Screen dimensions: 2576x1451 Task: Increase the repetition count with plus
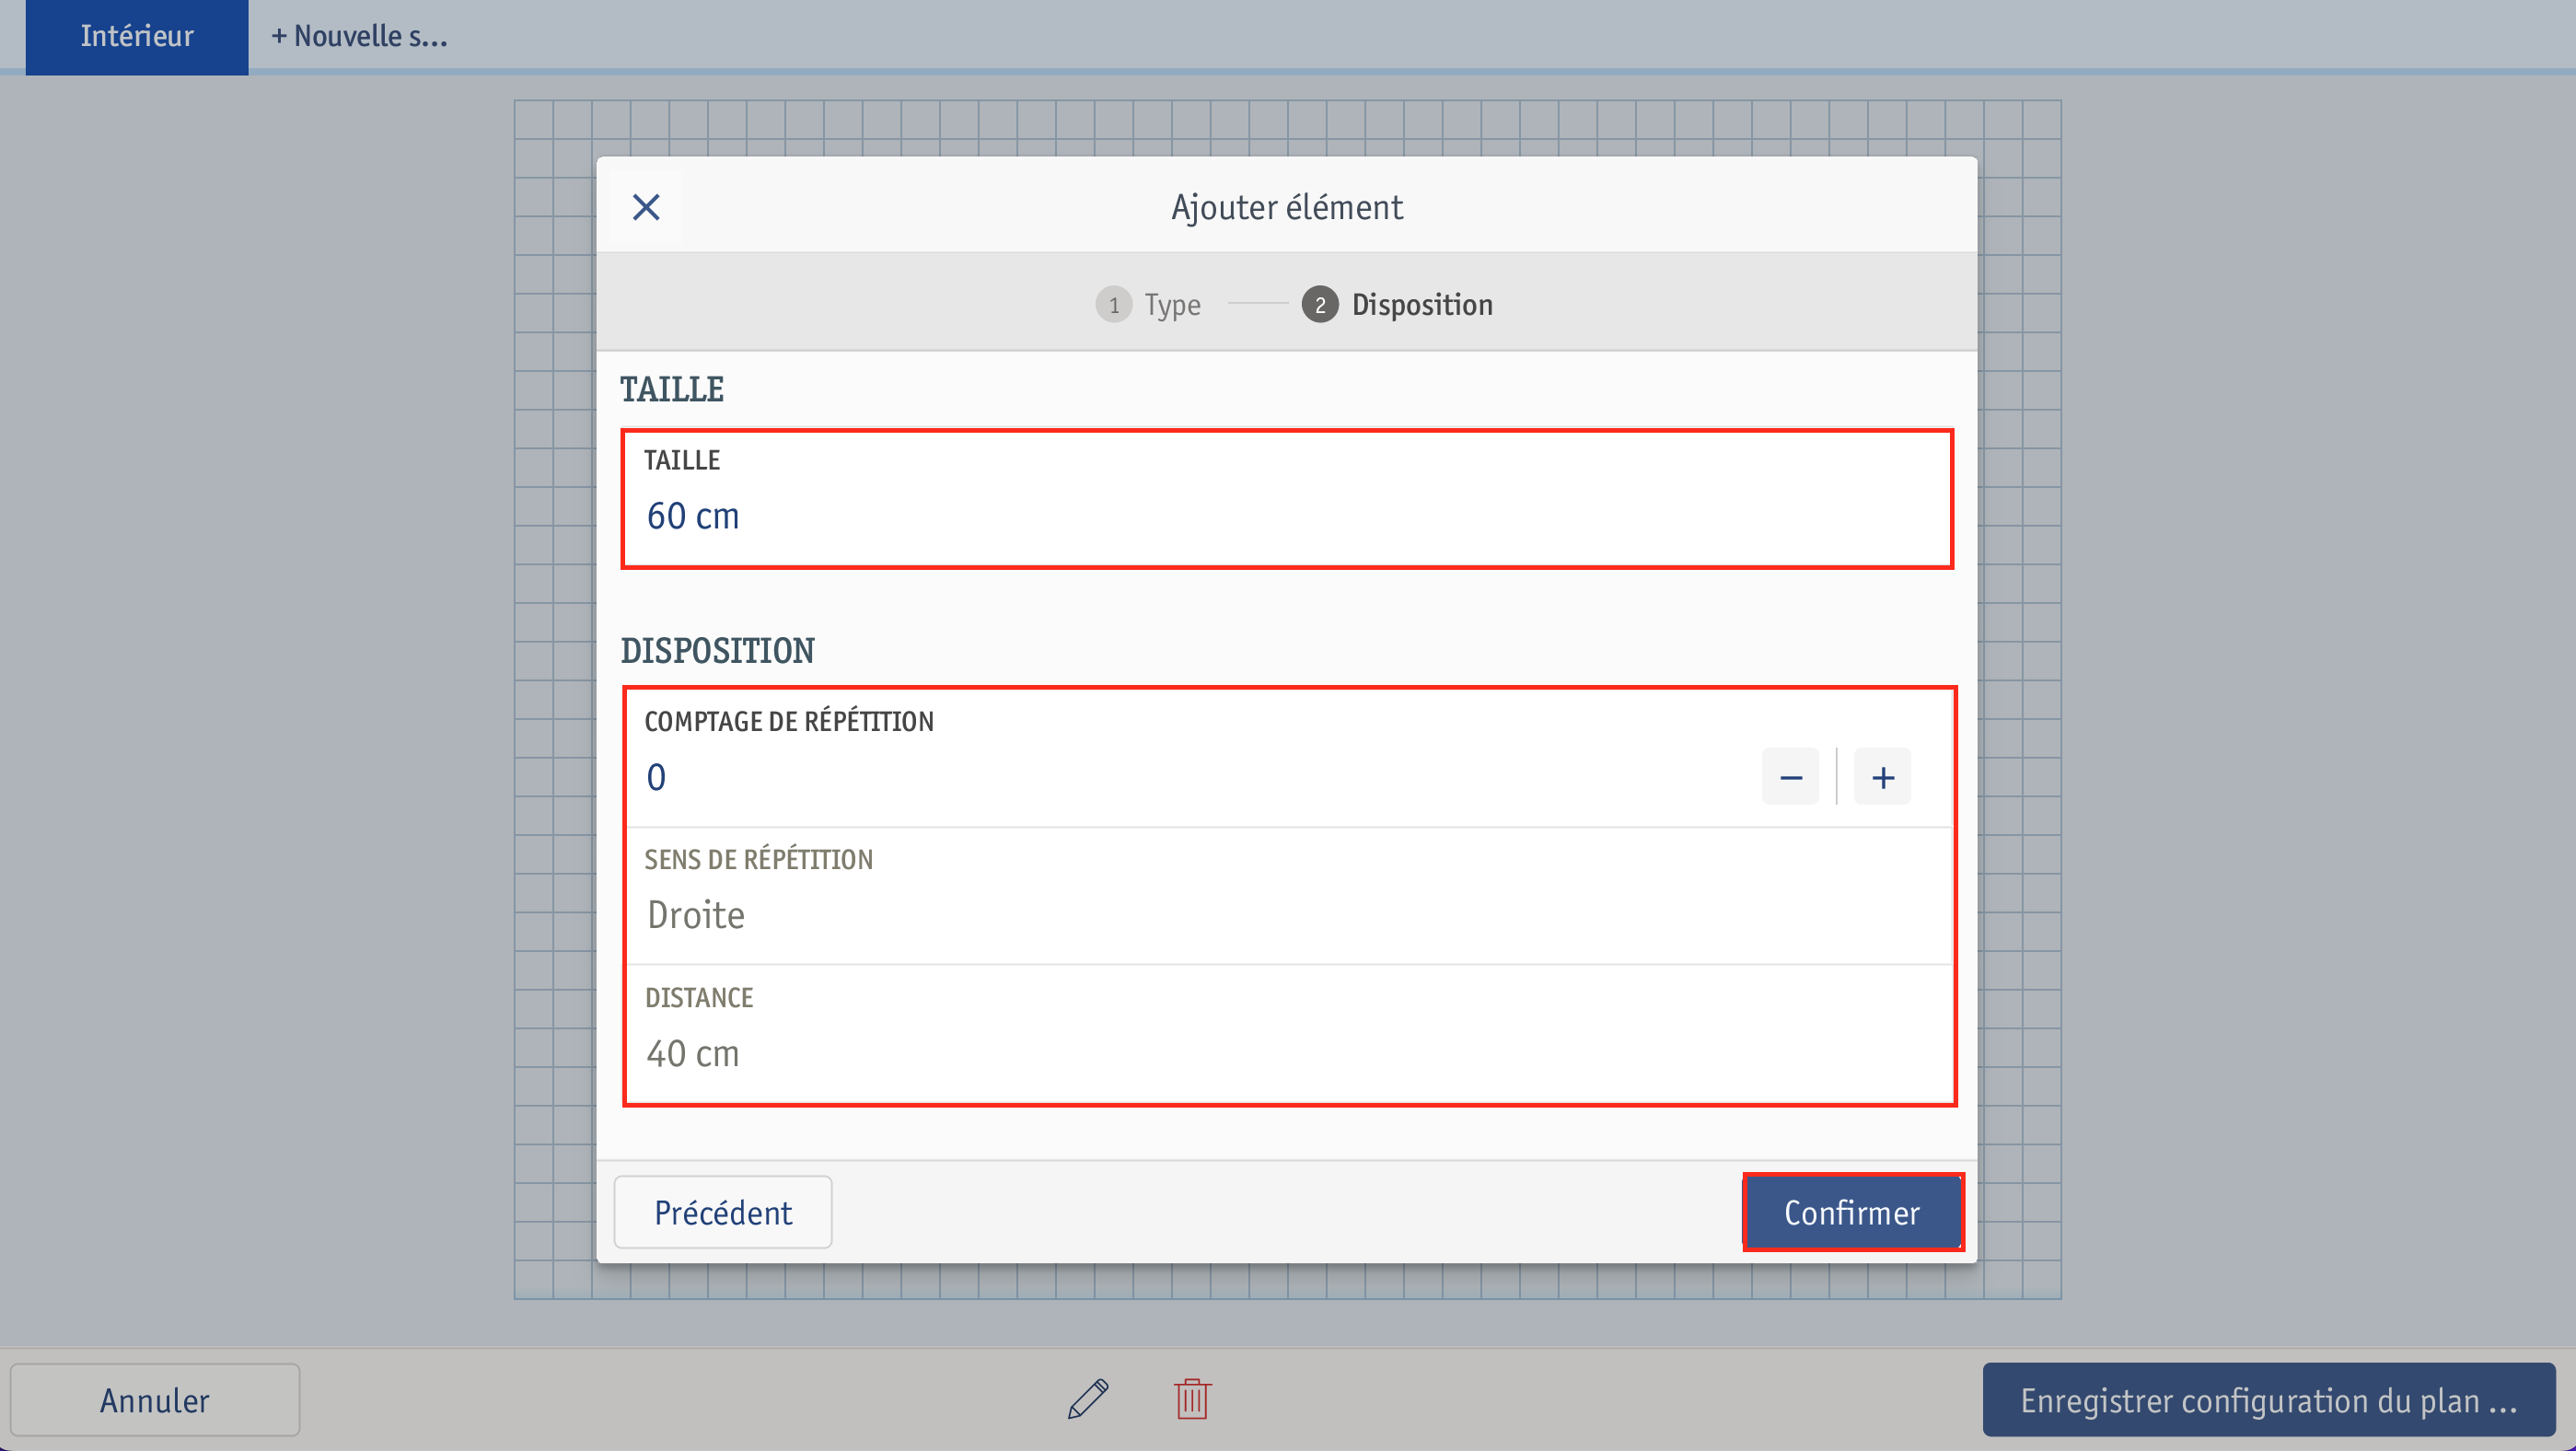[x=1882, y=777]
